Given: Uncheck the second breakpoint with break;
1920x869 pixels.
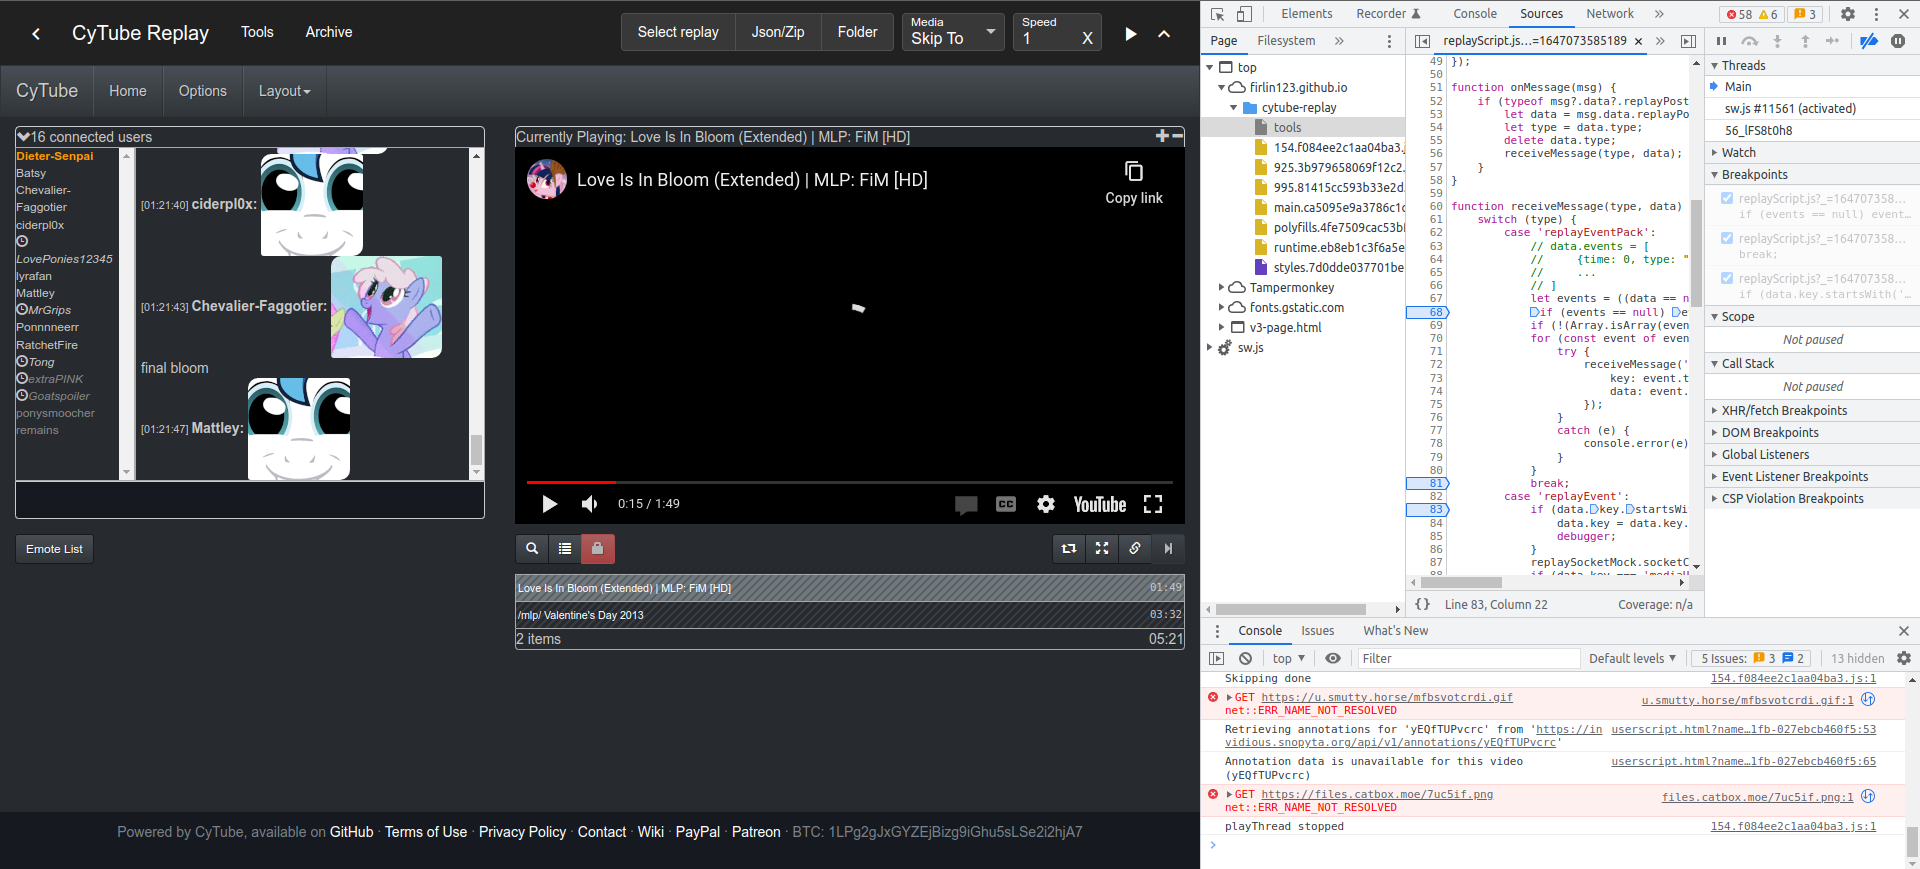Looking at the screenshot, I should [1727, 239].
